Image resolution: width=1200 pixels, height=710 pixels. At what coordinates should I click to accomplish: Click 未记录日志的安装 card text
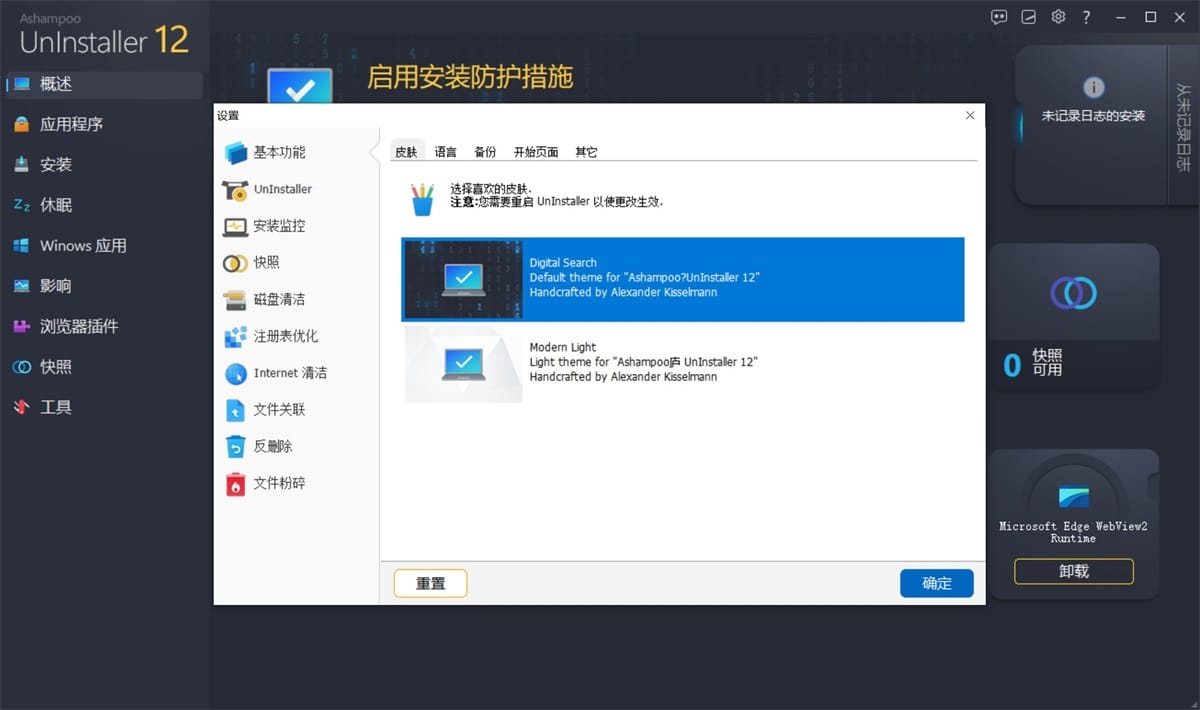[x=1093, y=116]
